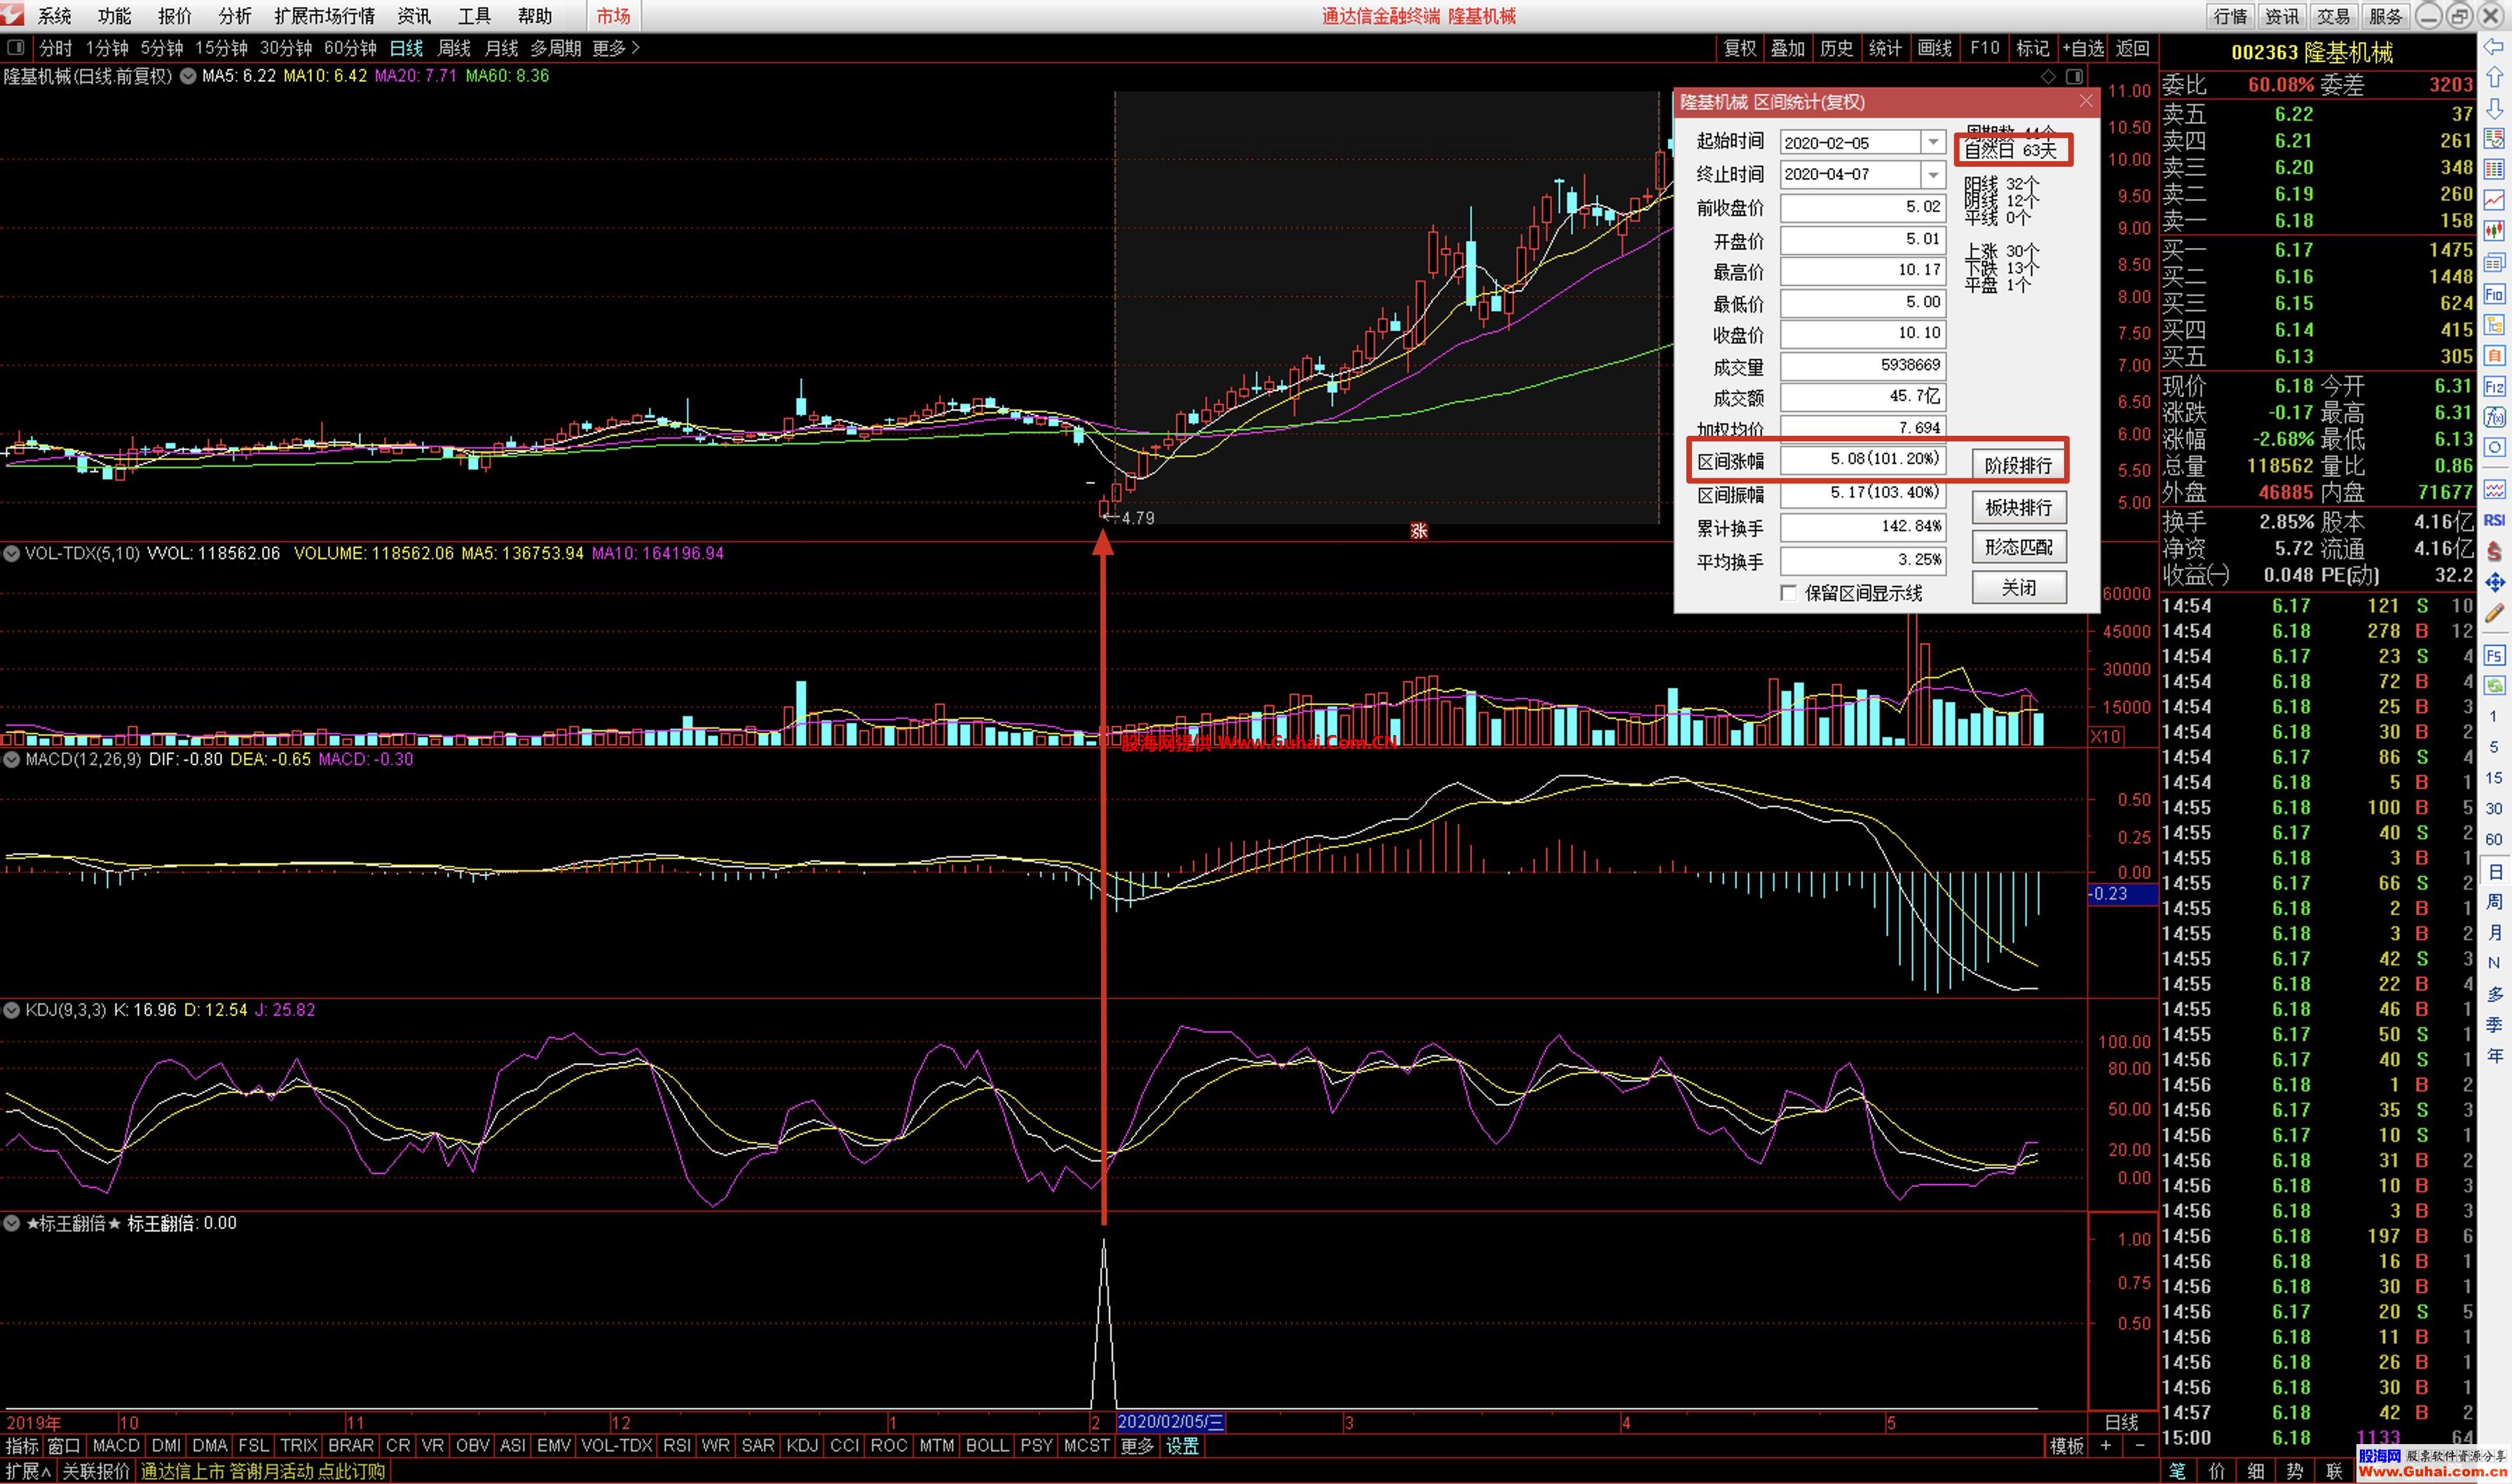Open the 终止时间 date dropdown arrow
Image resolution: width=2512 pixels, height=1484 pixels.
pyautogui.click(x=1933, y=175)
